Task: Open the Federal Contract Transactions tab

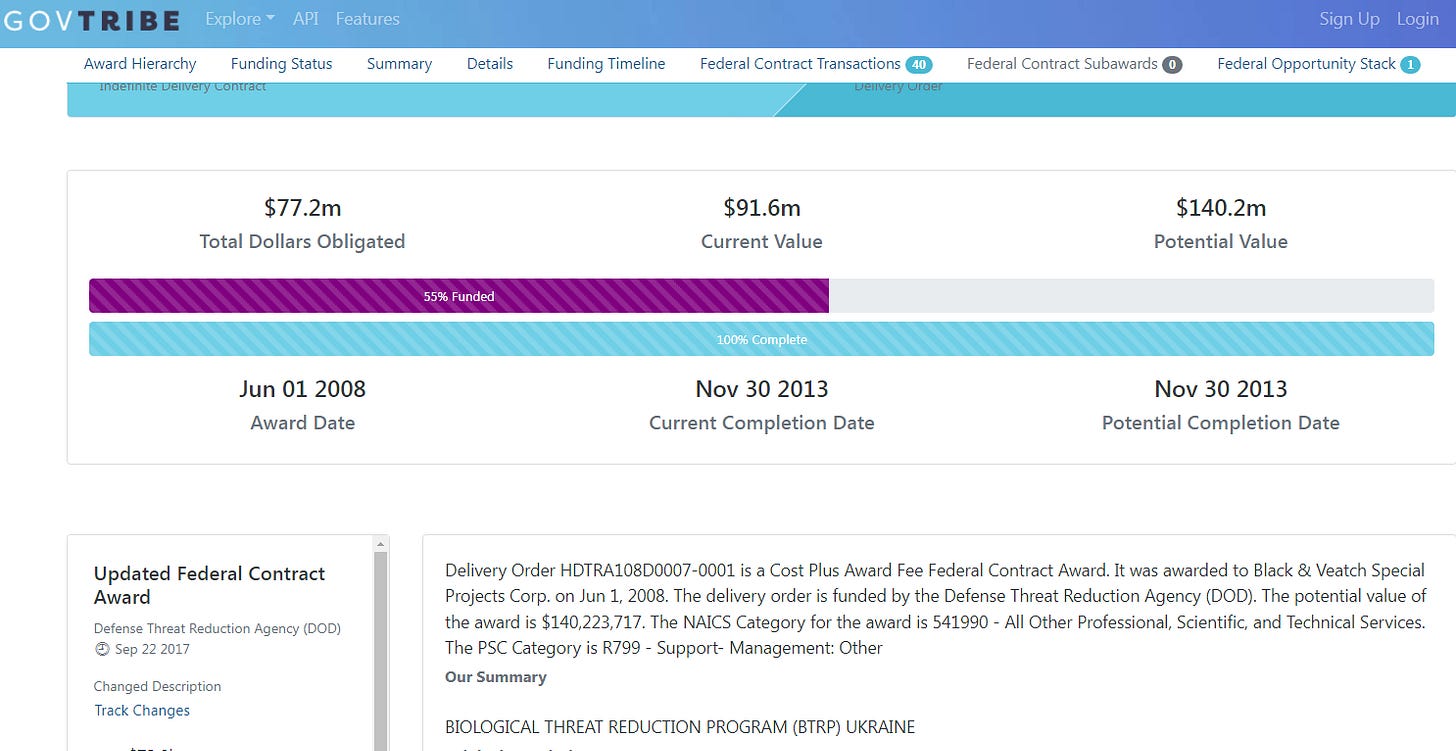Action: click(x=800, y=63)
